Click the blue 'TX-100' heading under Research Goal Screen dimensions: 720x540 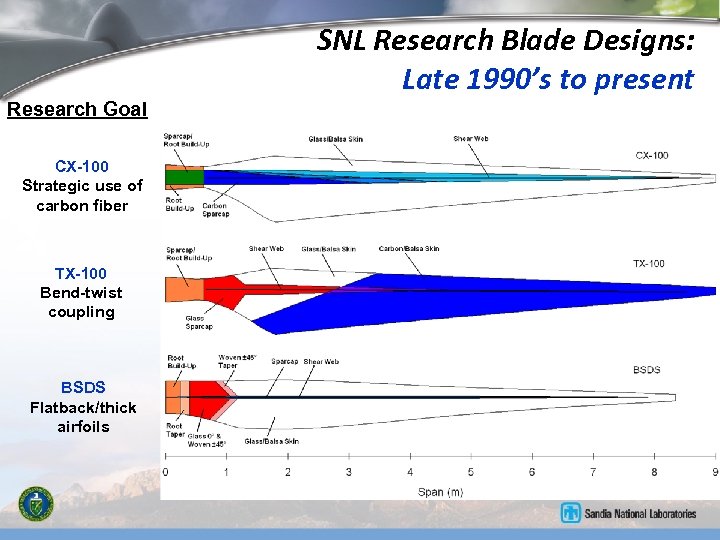(x=81, y=274)
